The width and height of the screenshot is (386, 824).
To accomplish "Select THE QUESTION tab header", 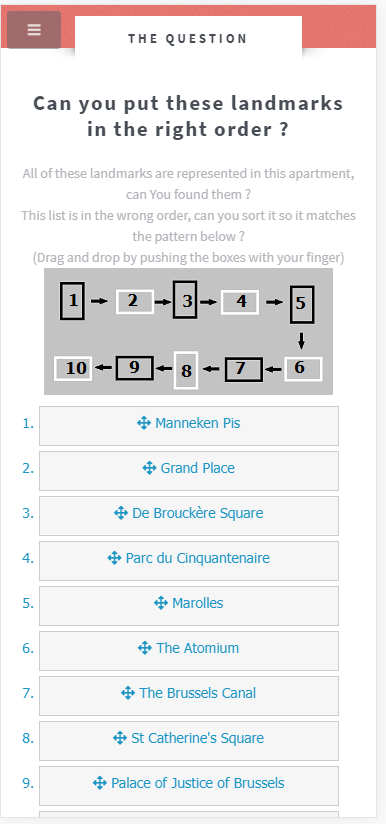I will click(188, 38).
